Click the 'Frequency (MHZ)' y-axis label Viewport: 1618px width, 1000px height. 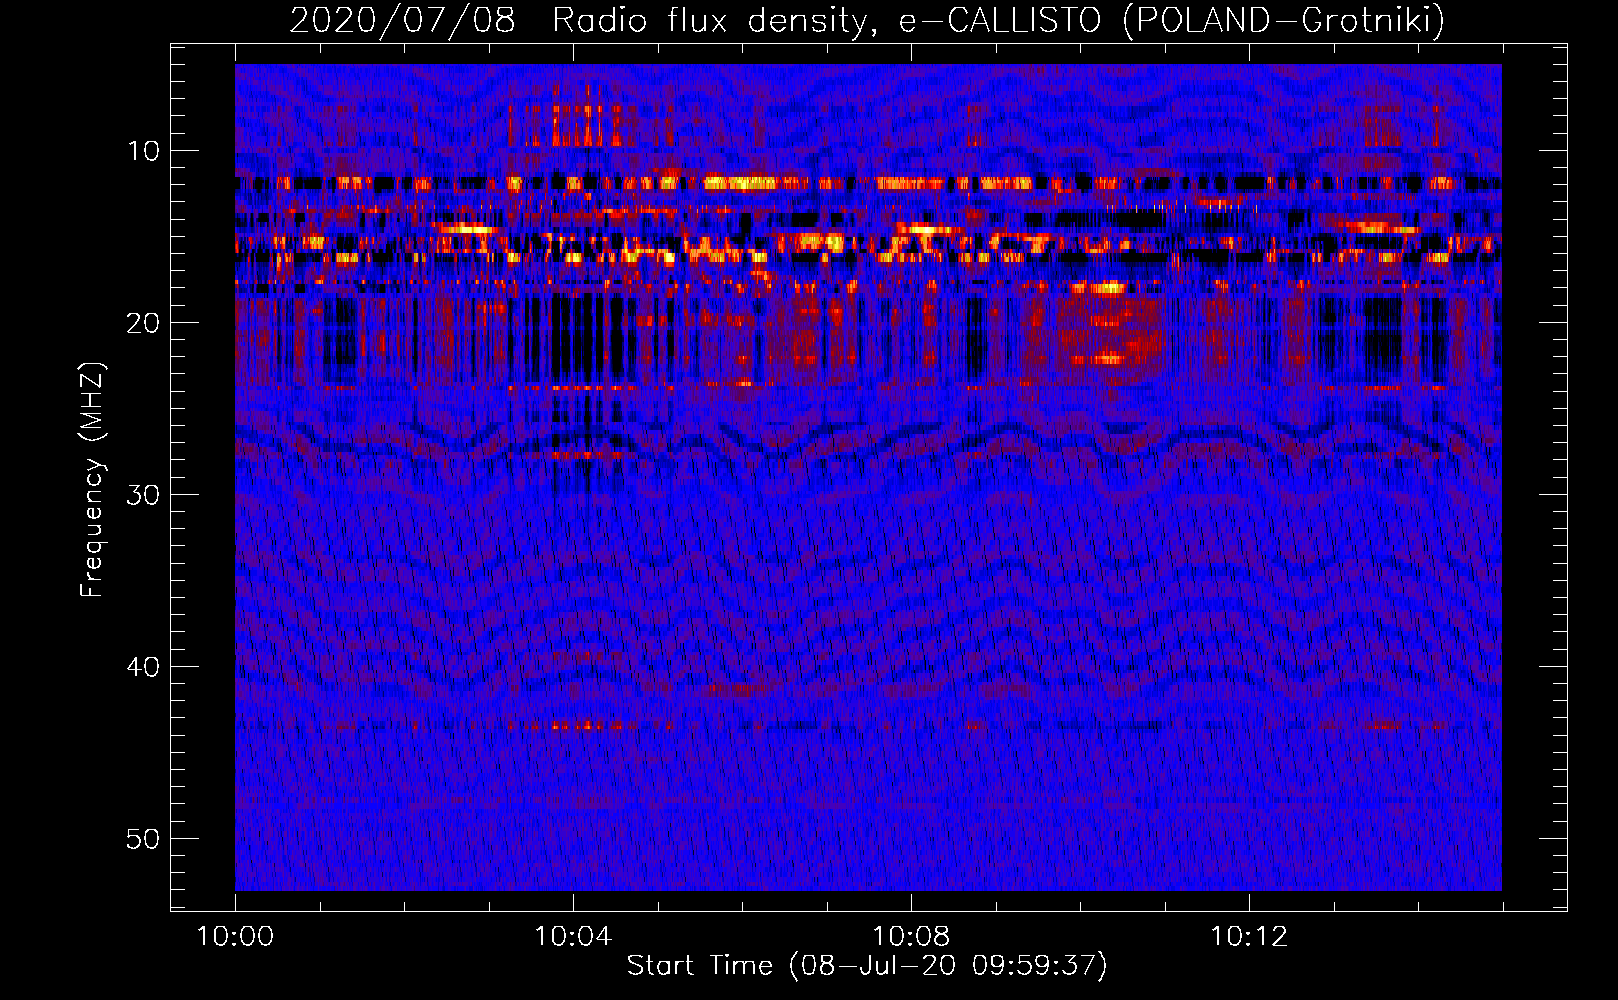(91, 480)
